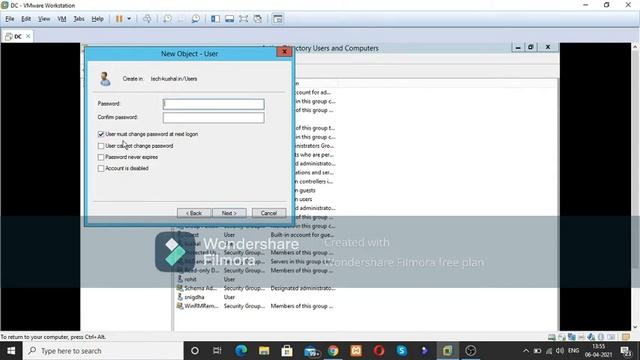Click the Unity mode toolbar icon
Viewport: 640px width, 360px height.
(x=258, y=19)
